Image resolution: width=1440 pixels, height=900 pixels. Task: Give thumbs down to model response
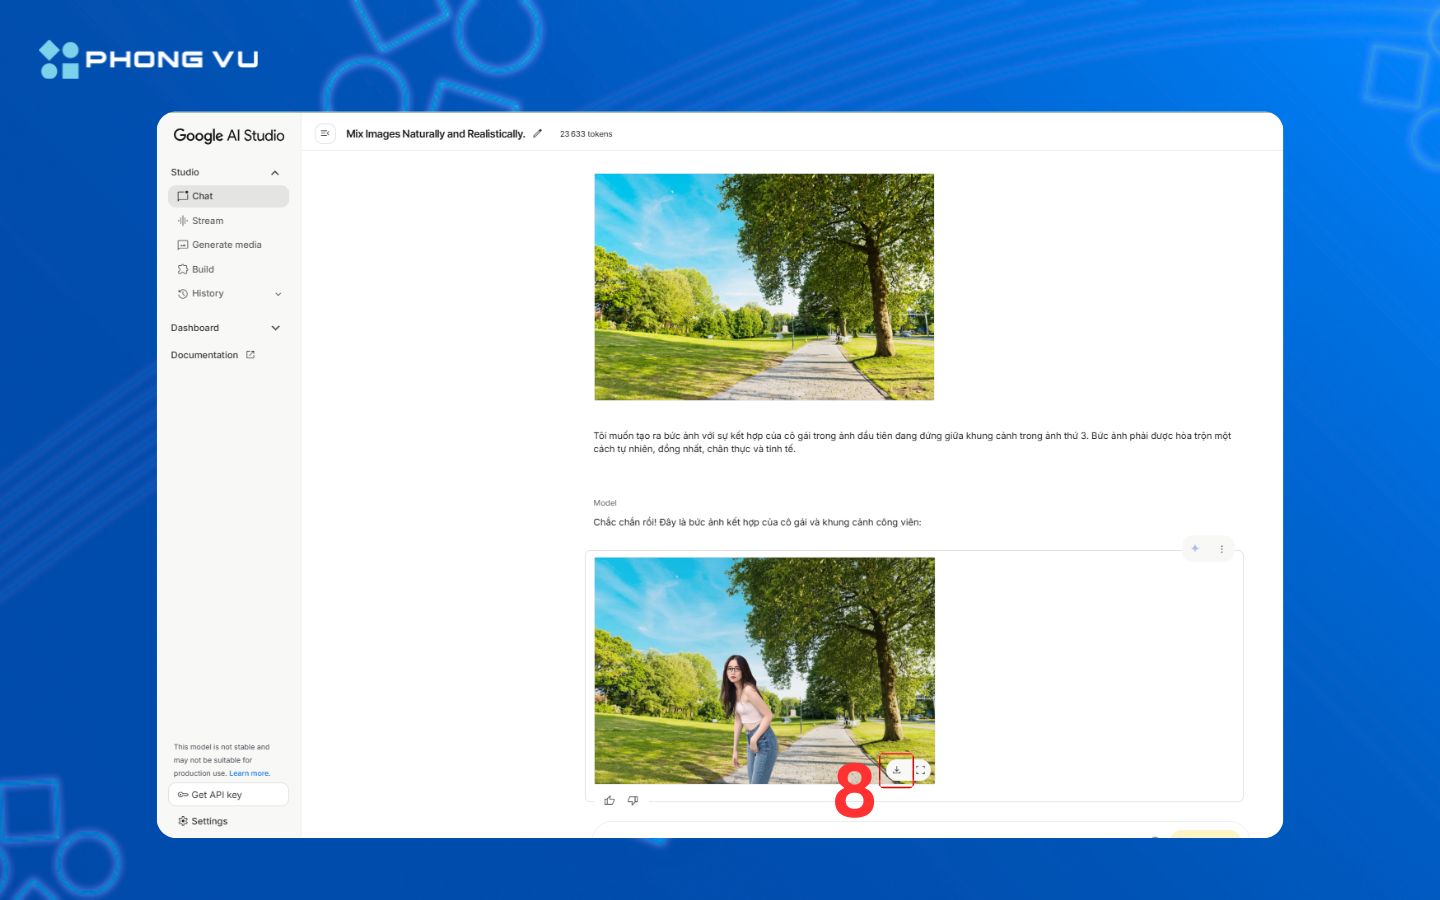coord(633,800)
